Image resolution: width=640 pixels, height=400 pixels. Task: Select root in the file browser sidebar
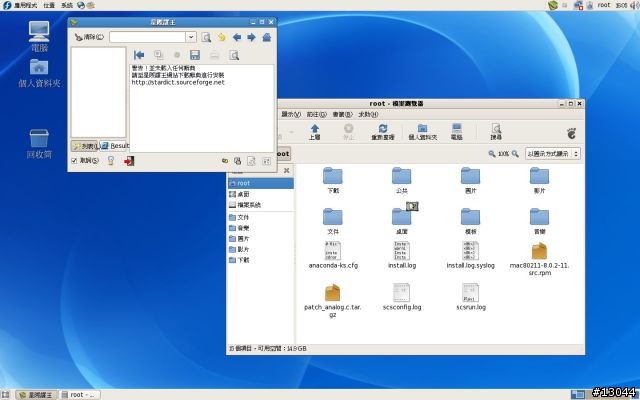click(x=260, y=183)
